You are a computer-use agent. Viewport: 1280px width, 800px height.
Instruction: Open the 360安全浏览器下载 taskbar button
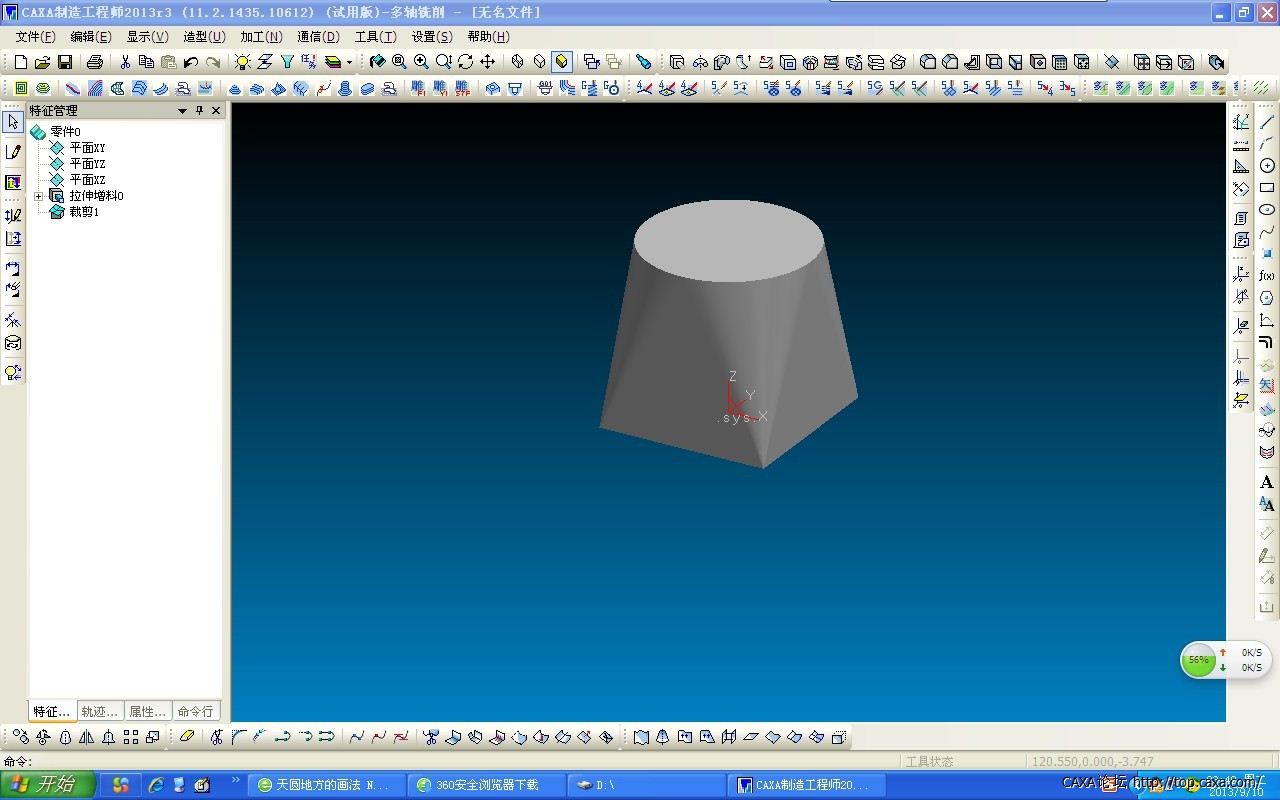click(486, 785)
